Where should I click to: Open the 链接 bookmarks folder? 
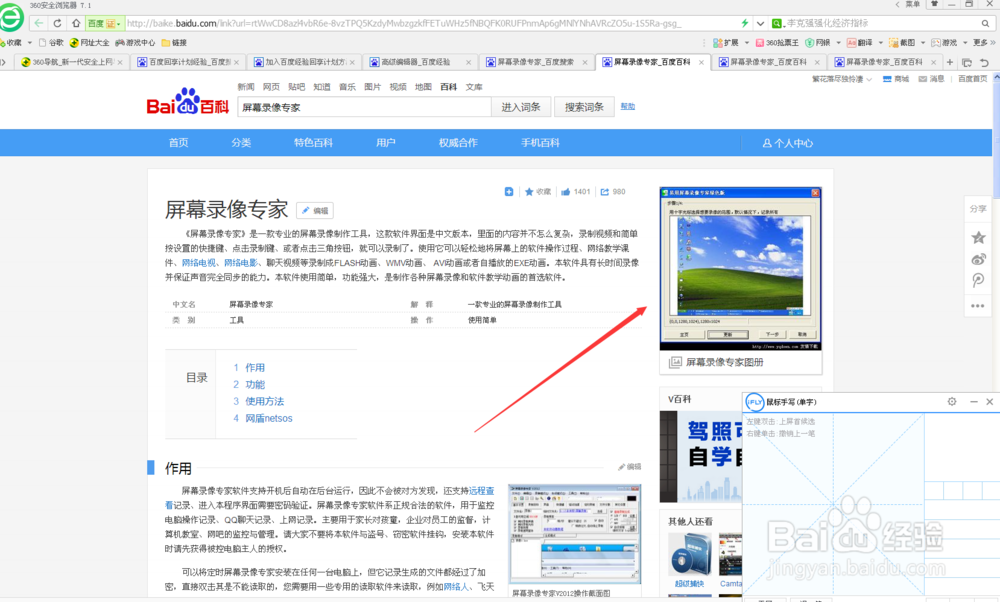tap(174, 43)
